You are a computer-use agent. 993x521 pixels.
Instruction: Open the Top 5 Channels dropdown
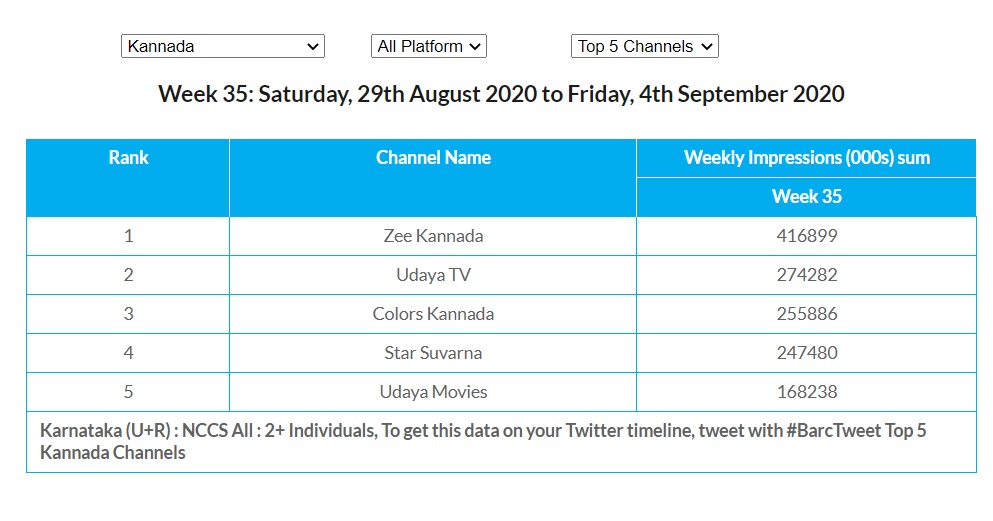pyautogui.click(x=645, y=46)
